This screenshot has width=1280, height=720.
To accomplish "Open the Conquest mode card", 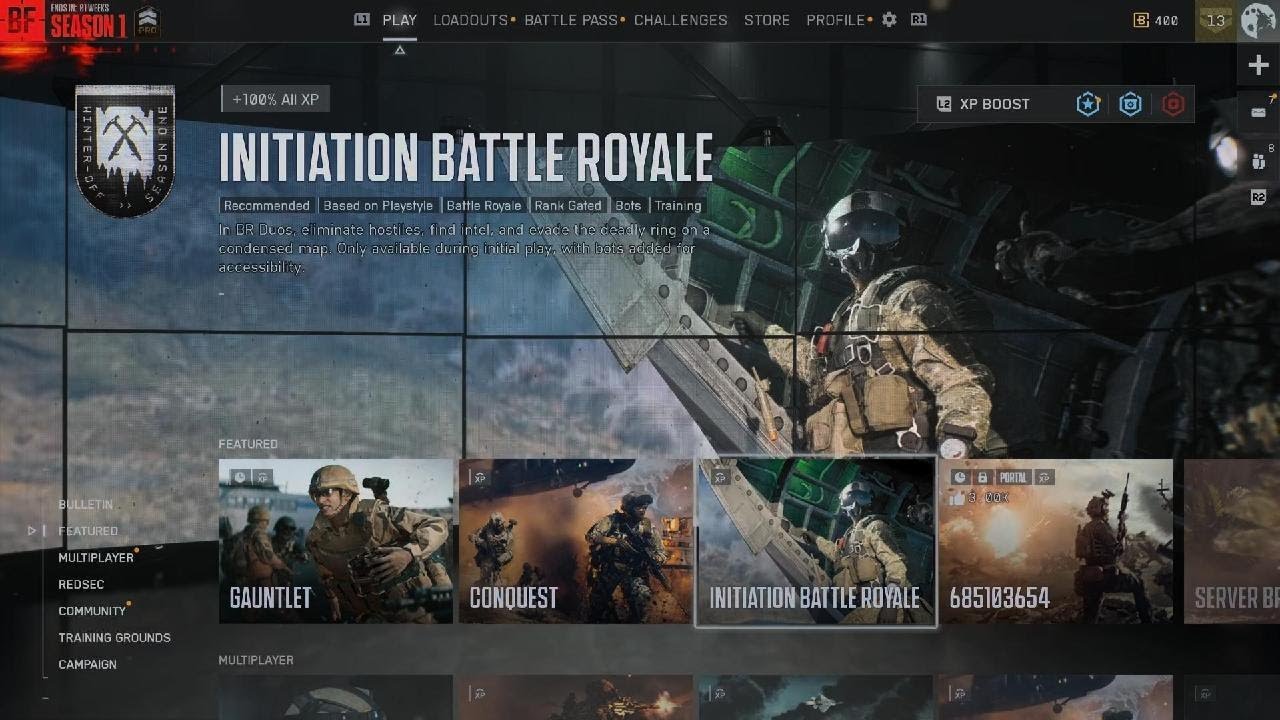I will click(575, 541).
